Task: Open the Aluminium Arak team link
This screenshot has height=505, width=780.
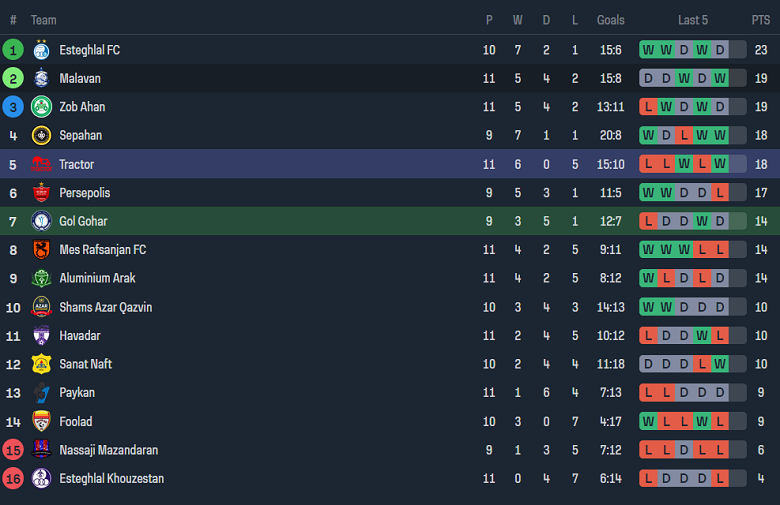Action: [97, 278]
